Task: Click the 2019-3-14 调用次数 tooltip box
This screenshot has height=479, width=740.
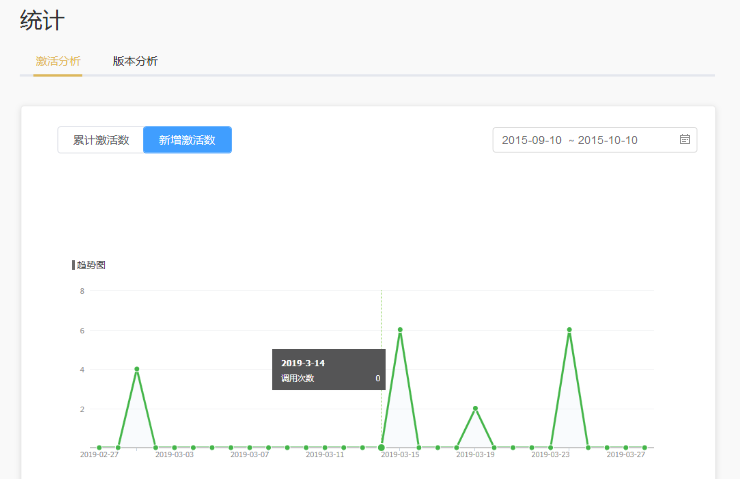Action: coord(328,369)
